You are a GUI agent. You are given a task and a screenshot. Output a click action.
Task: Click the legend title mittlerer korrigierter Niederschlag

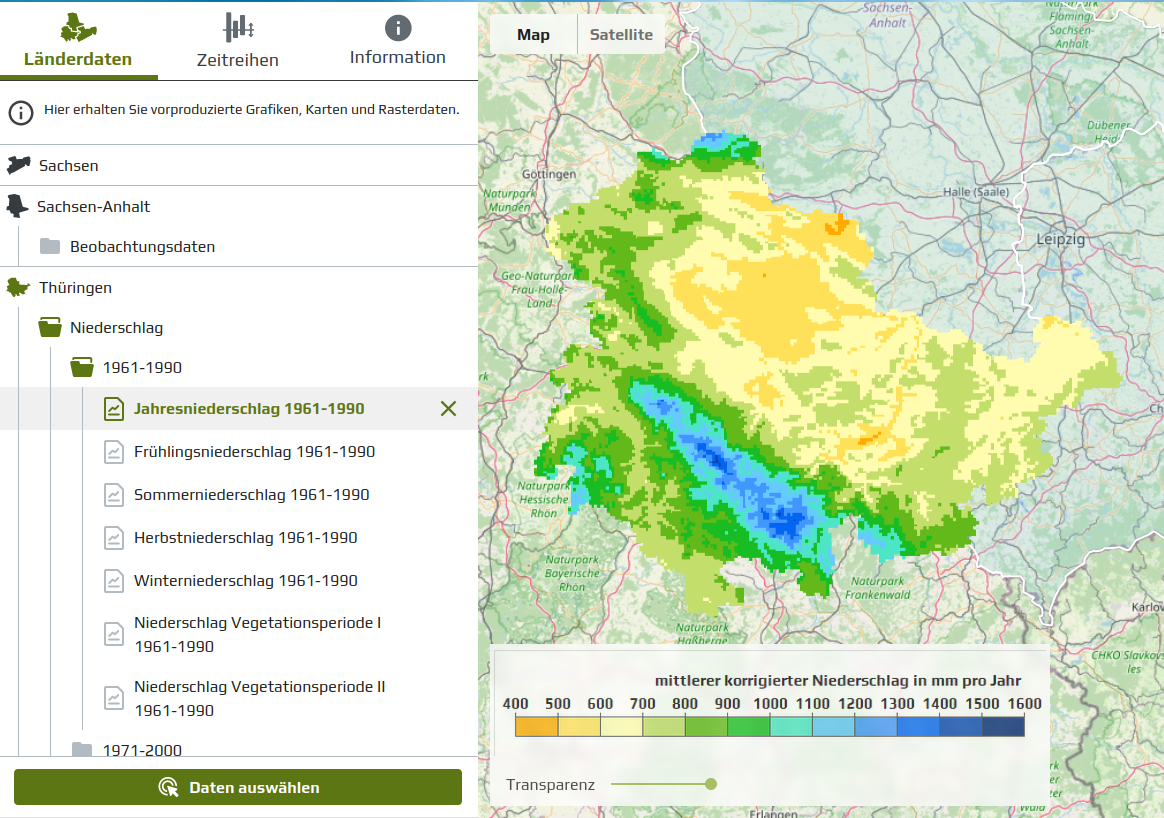coord(838,681)
